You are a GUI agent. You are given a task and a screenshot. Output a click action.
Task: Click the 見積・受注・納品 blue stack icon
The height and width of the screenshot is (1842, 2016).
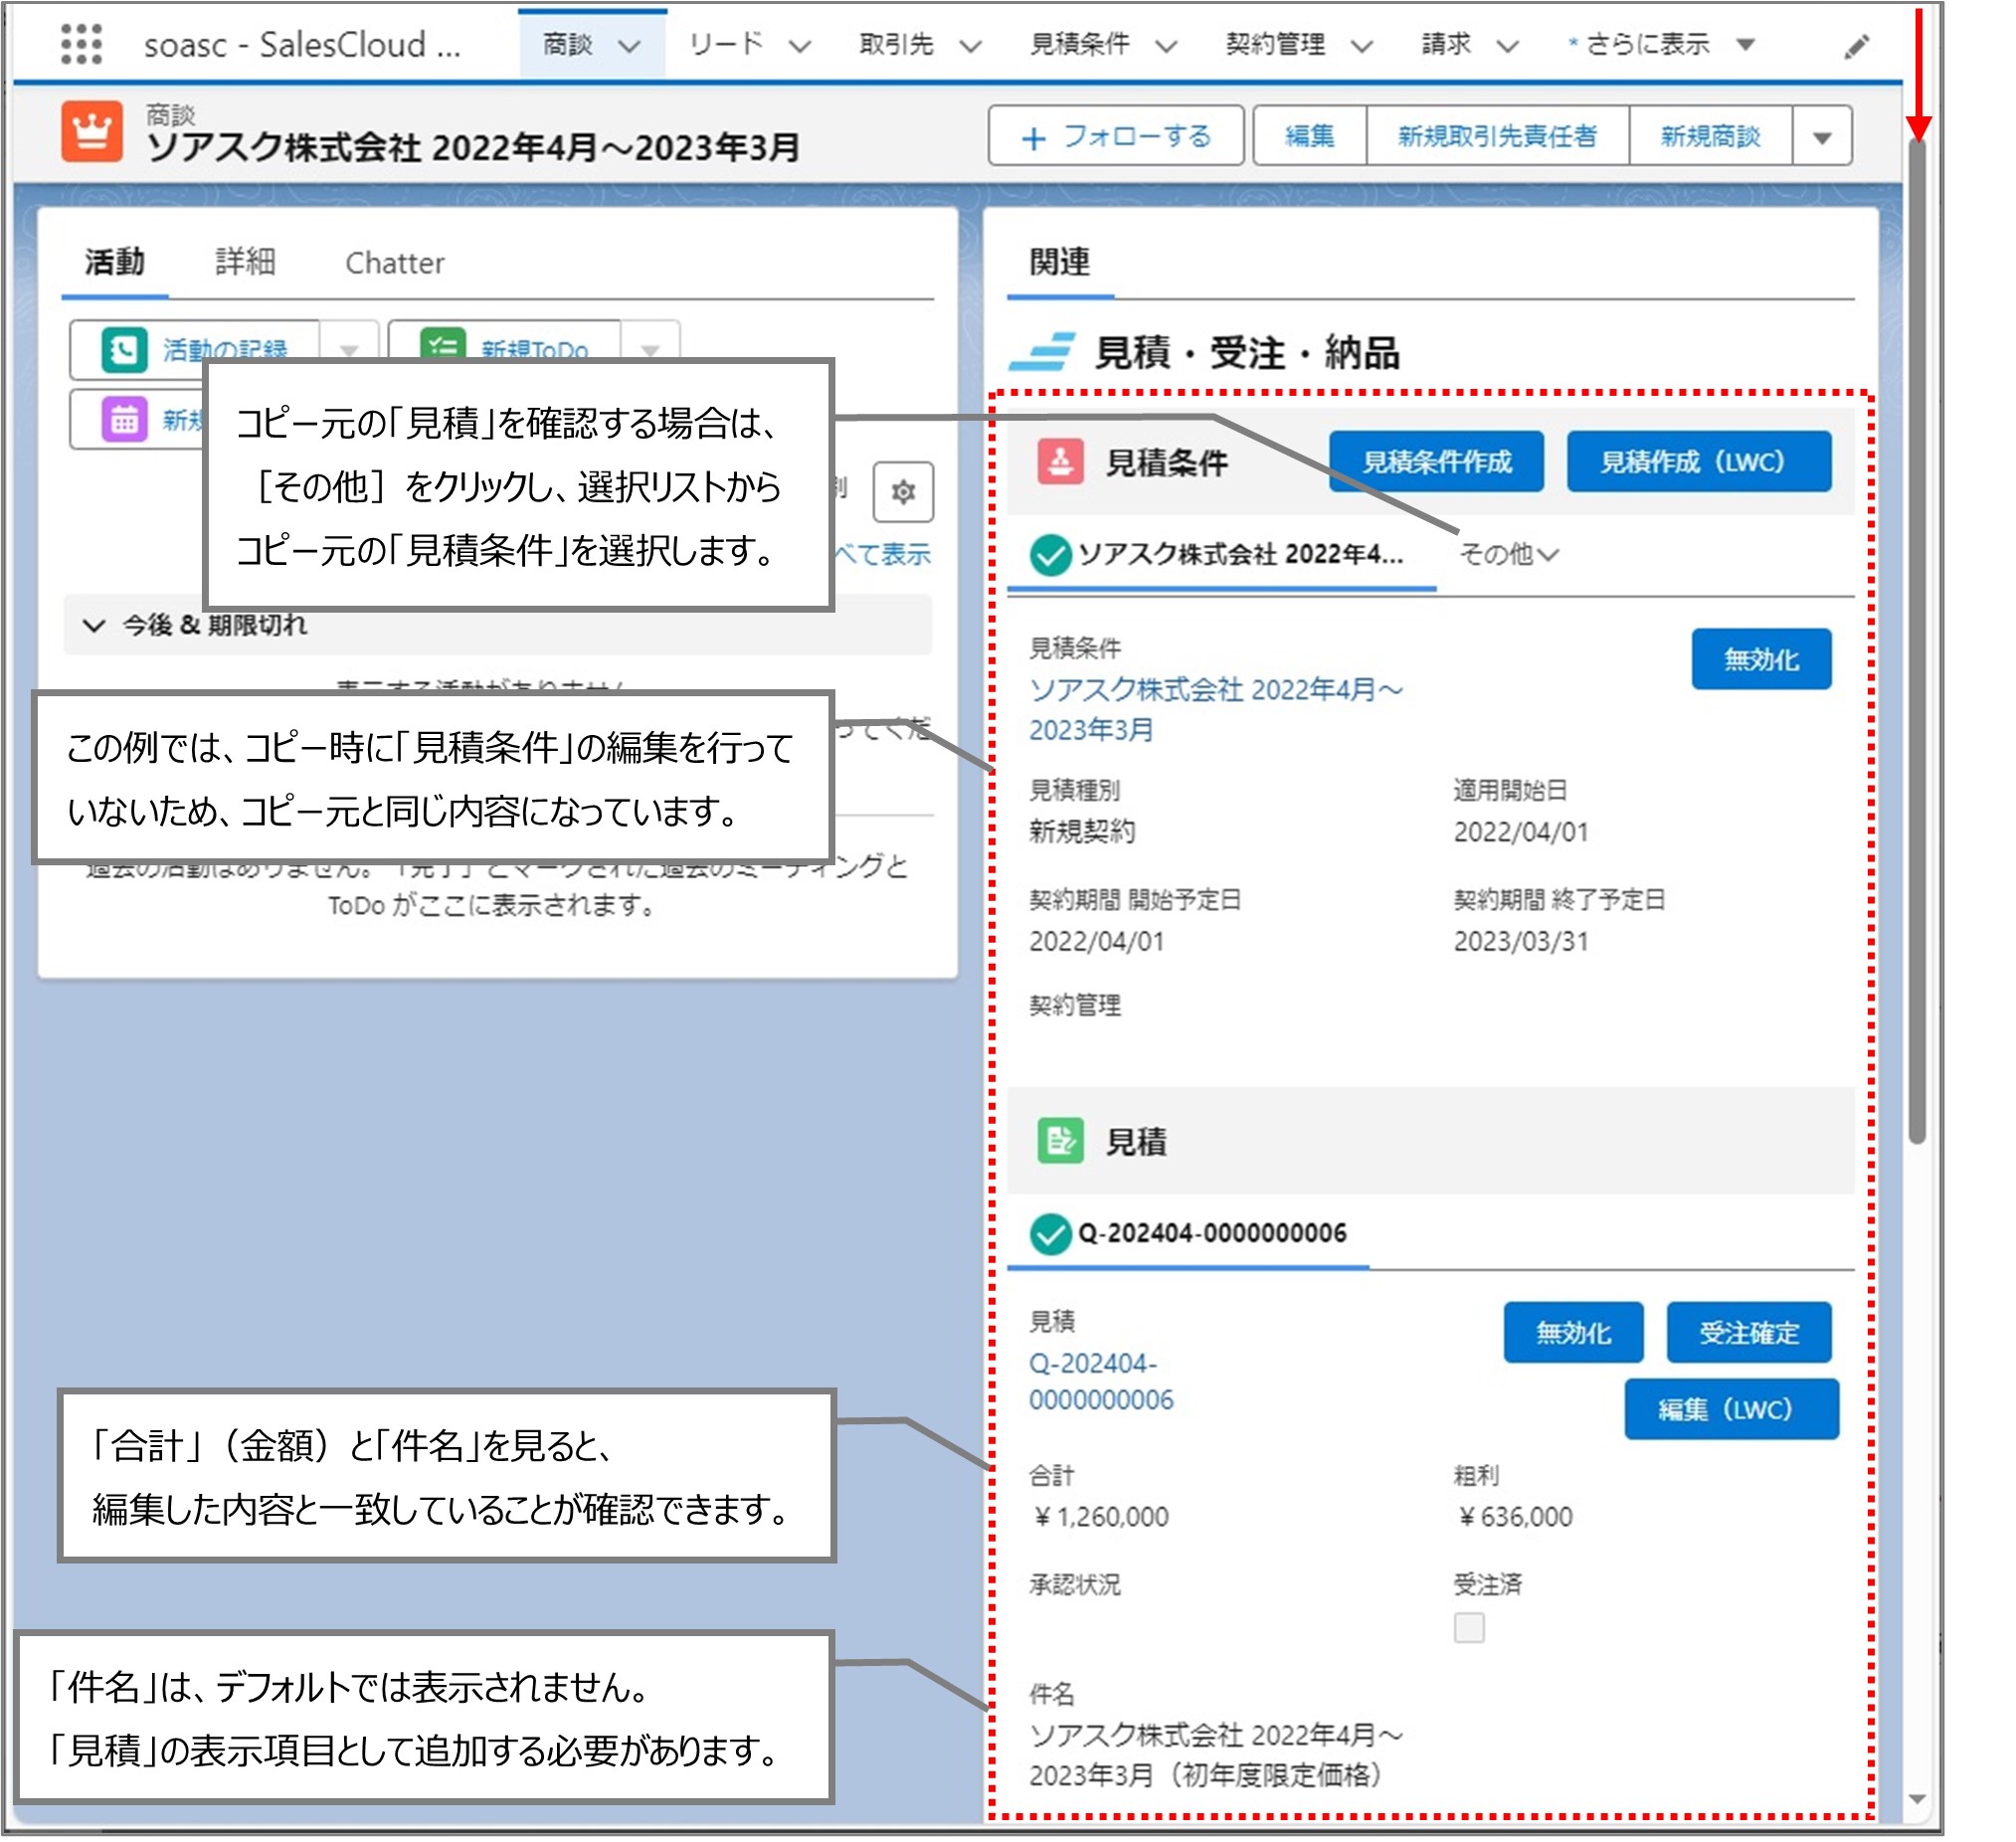pos(1043,352)
